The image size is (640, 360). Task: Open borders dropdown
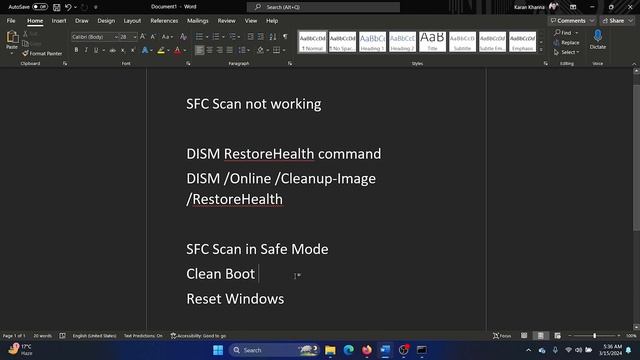tap(284, 50)
